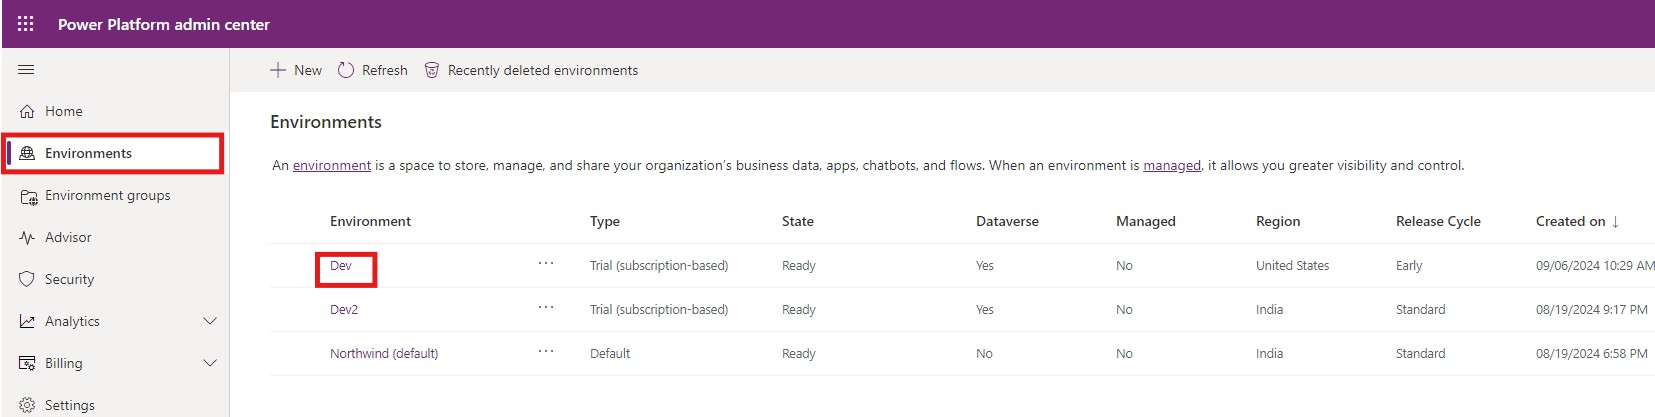Viewport: 1655px width, 417px height.
Task: Click the plus icon for New environment
Action: [278, 70]
